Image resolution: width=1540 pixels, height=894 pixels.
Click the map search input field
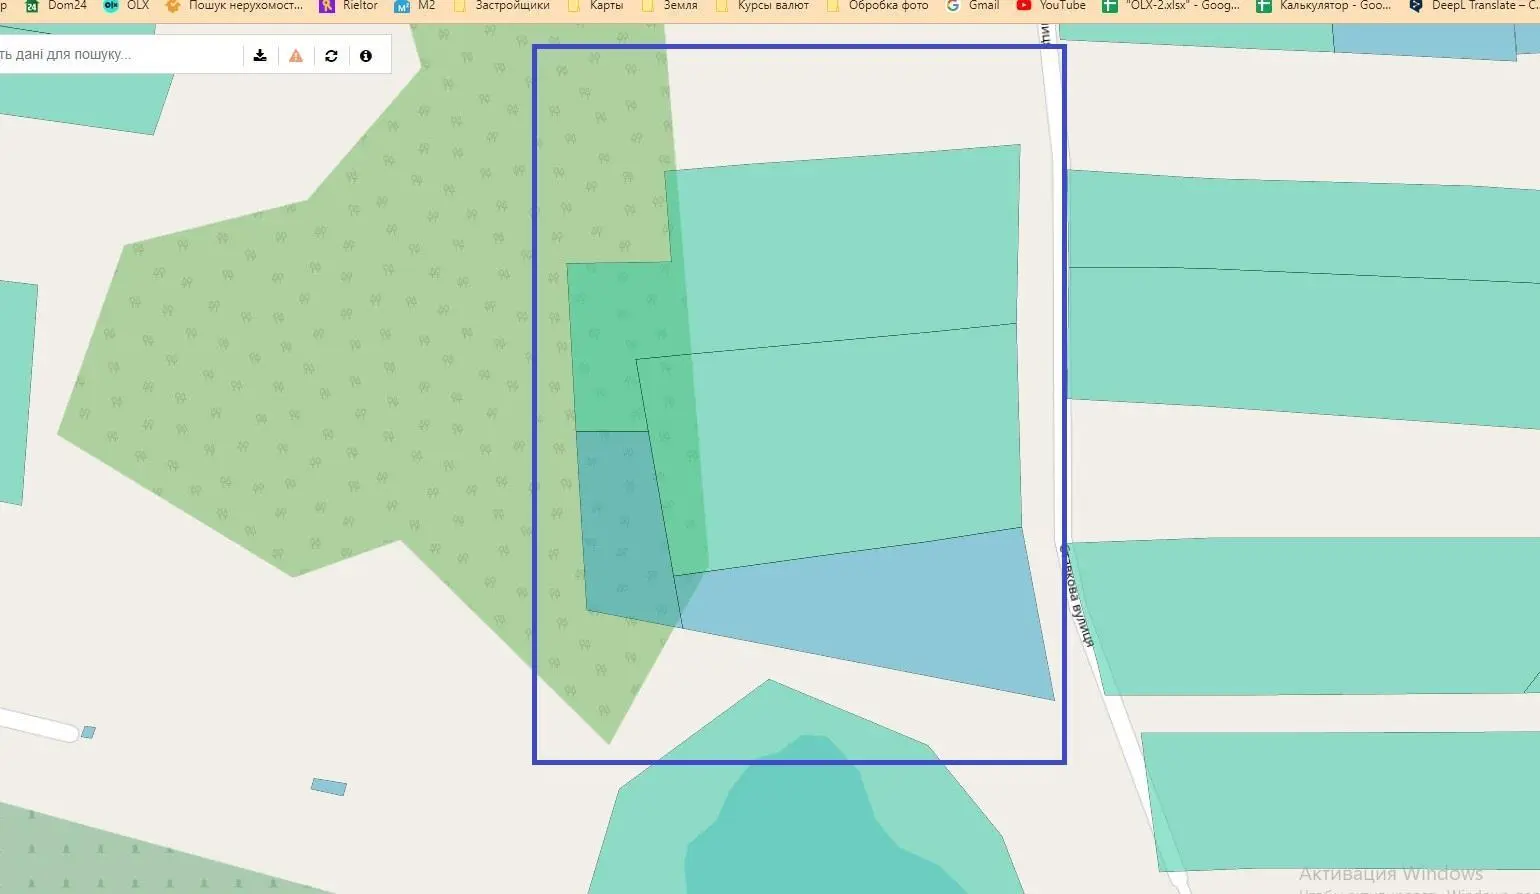(110, 55)
